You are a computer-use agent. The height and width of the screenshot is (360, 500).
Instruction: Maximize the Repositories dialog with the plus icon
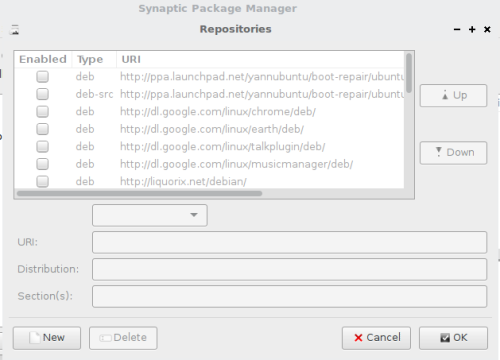coord(472,29)
